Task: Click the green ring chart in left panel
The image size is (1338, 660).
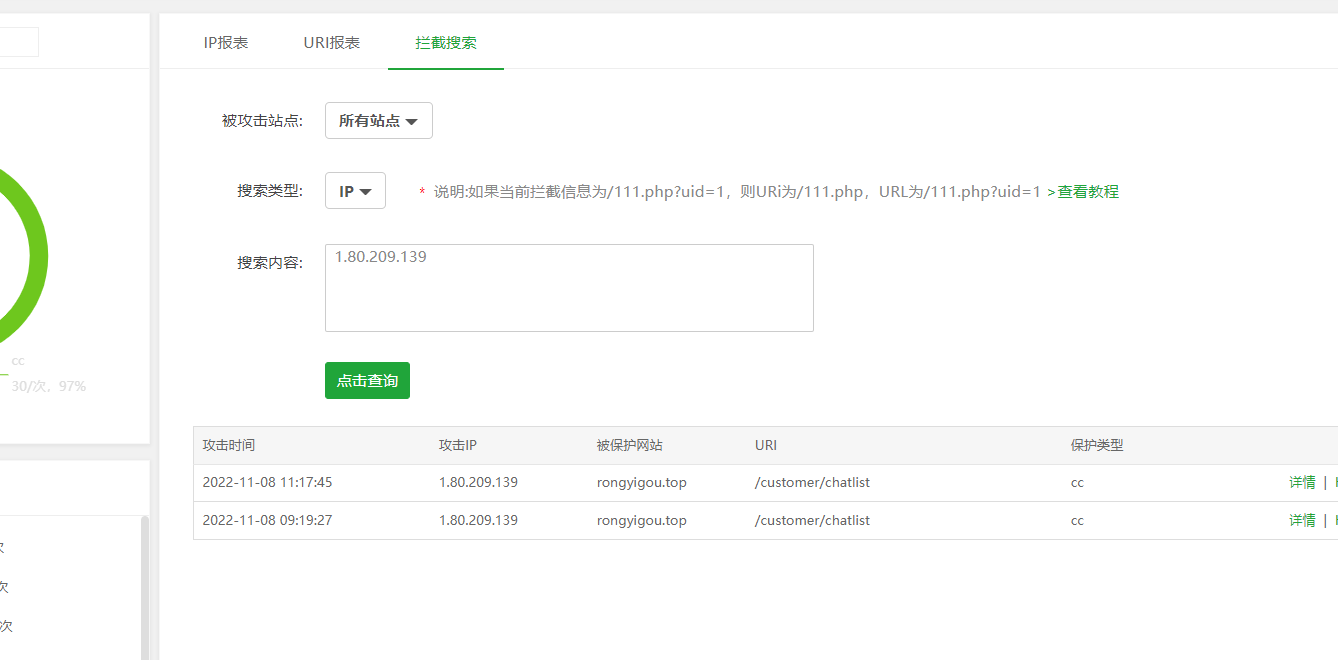Action: (36, 258)
